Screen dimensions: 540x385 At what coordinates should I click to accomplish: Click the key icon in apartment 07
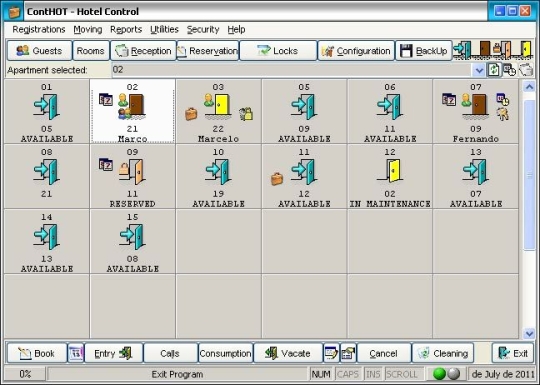(503, 114)
